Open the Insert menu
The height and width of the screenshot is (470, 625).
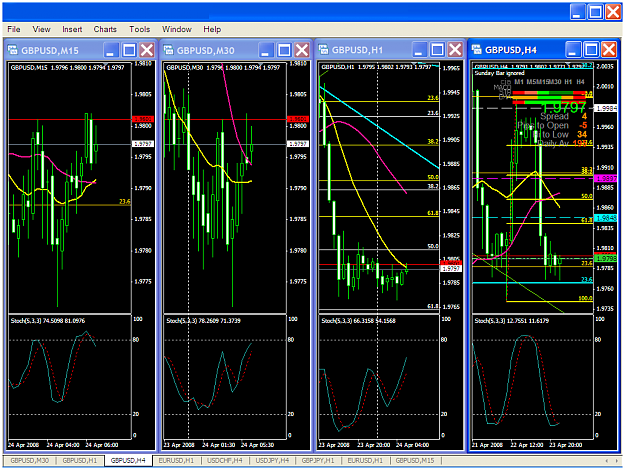(x=72, y=29)
